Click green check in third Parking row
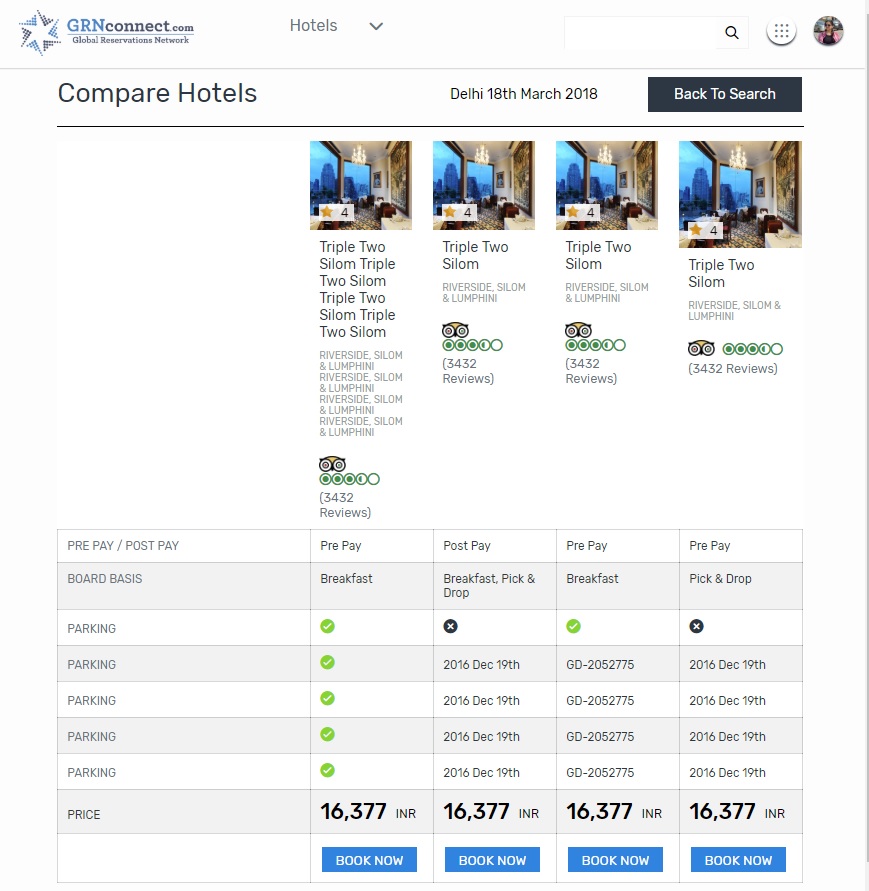The height and width of the screenshot is (891, 869). pos(327,698)
